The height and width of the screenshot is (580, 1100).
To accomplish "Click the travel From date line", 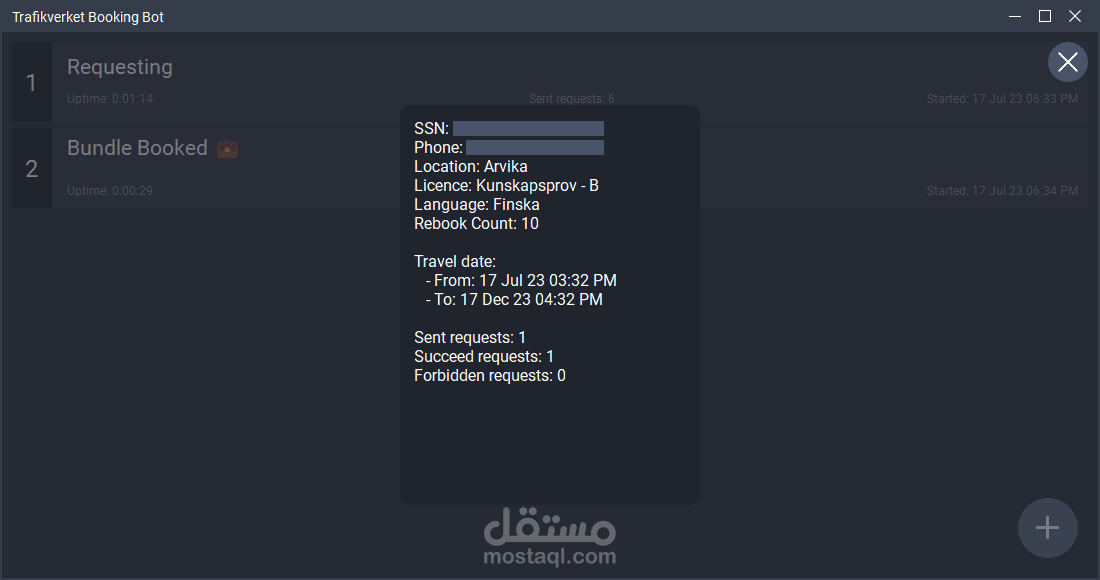I will pyautogui.click(x=521, y=281).
